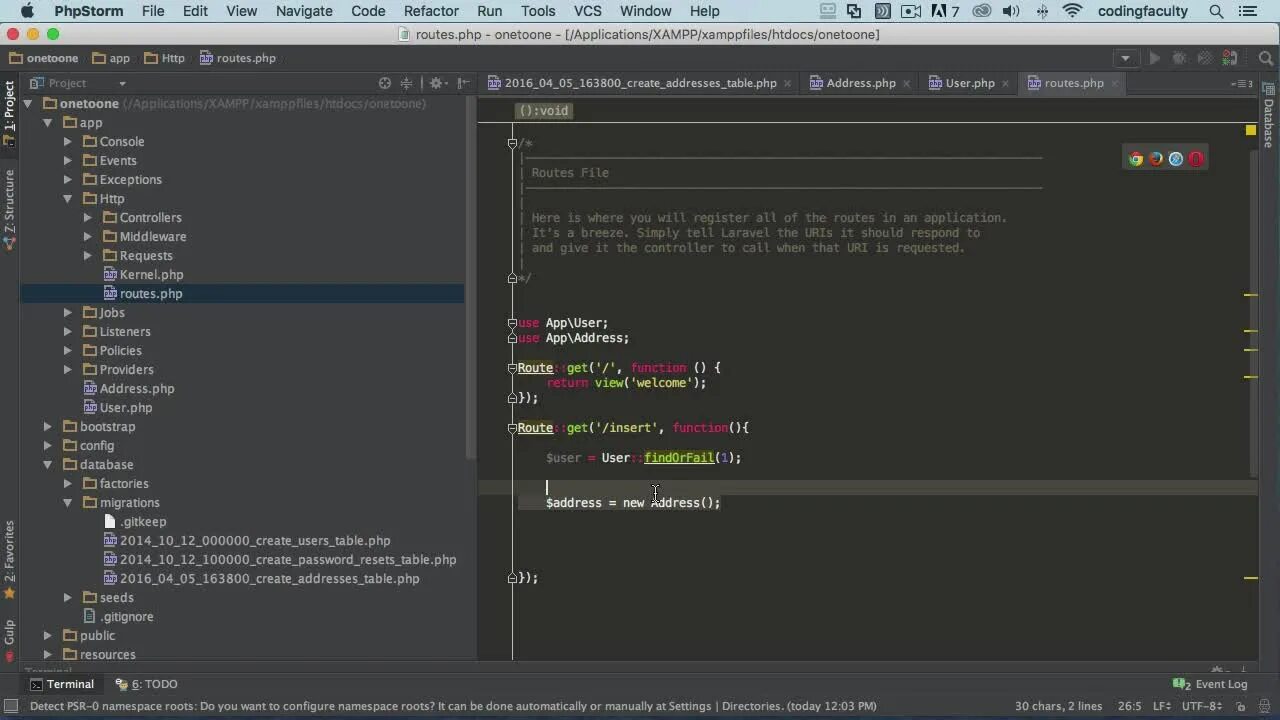1280x720 pixels.
Task: Open the 6: TODO tool window
Action: point(147,684)
